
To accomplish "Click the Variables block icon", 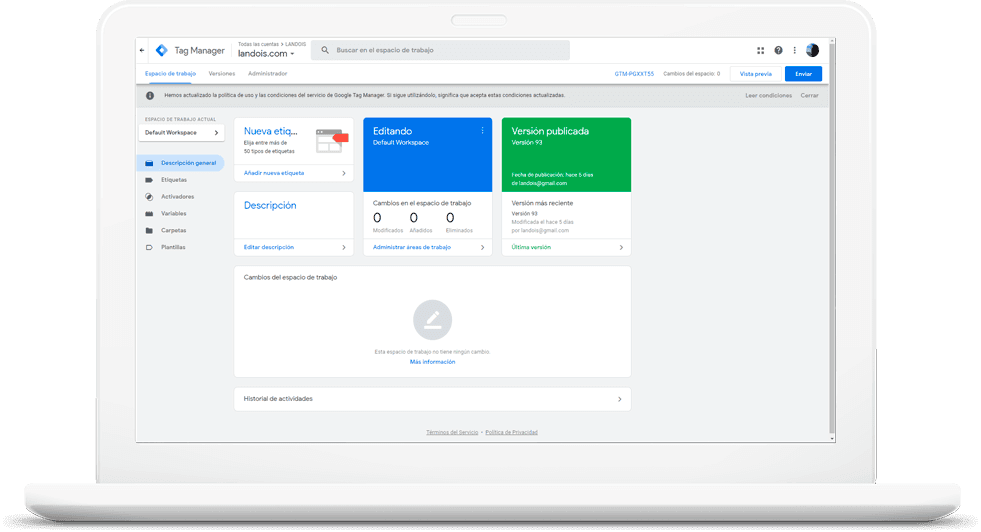I will pyautogui.click(x=149, y=214).
